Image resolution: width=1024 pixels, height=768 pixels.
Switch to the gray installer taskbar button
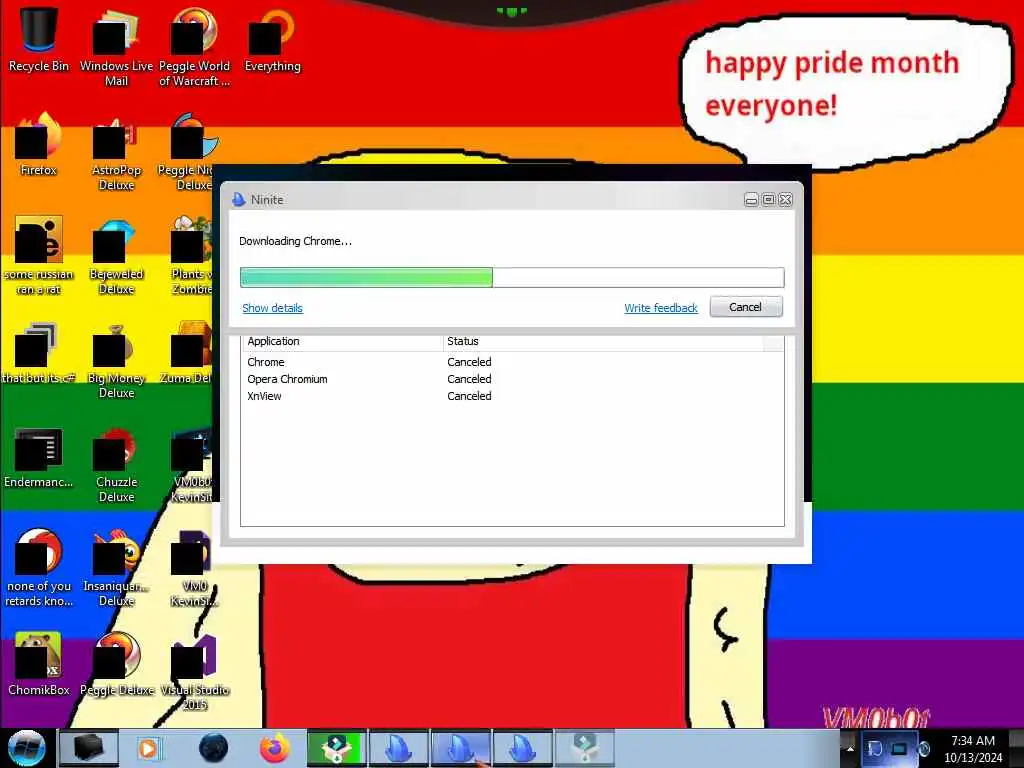584,748
